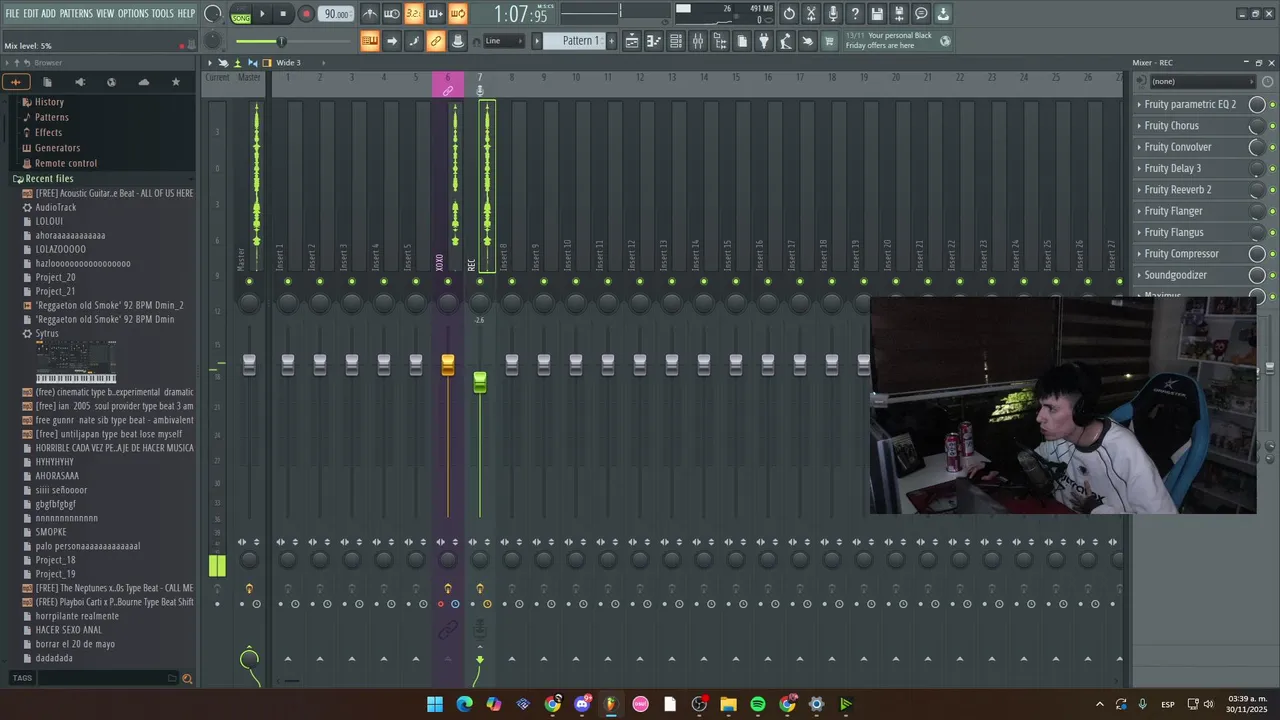Screen dimensions: 1280x720
Task: Click the REC track green fader
Action: coord(480,382)
